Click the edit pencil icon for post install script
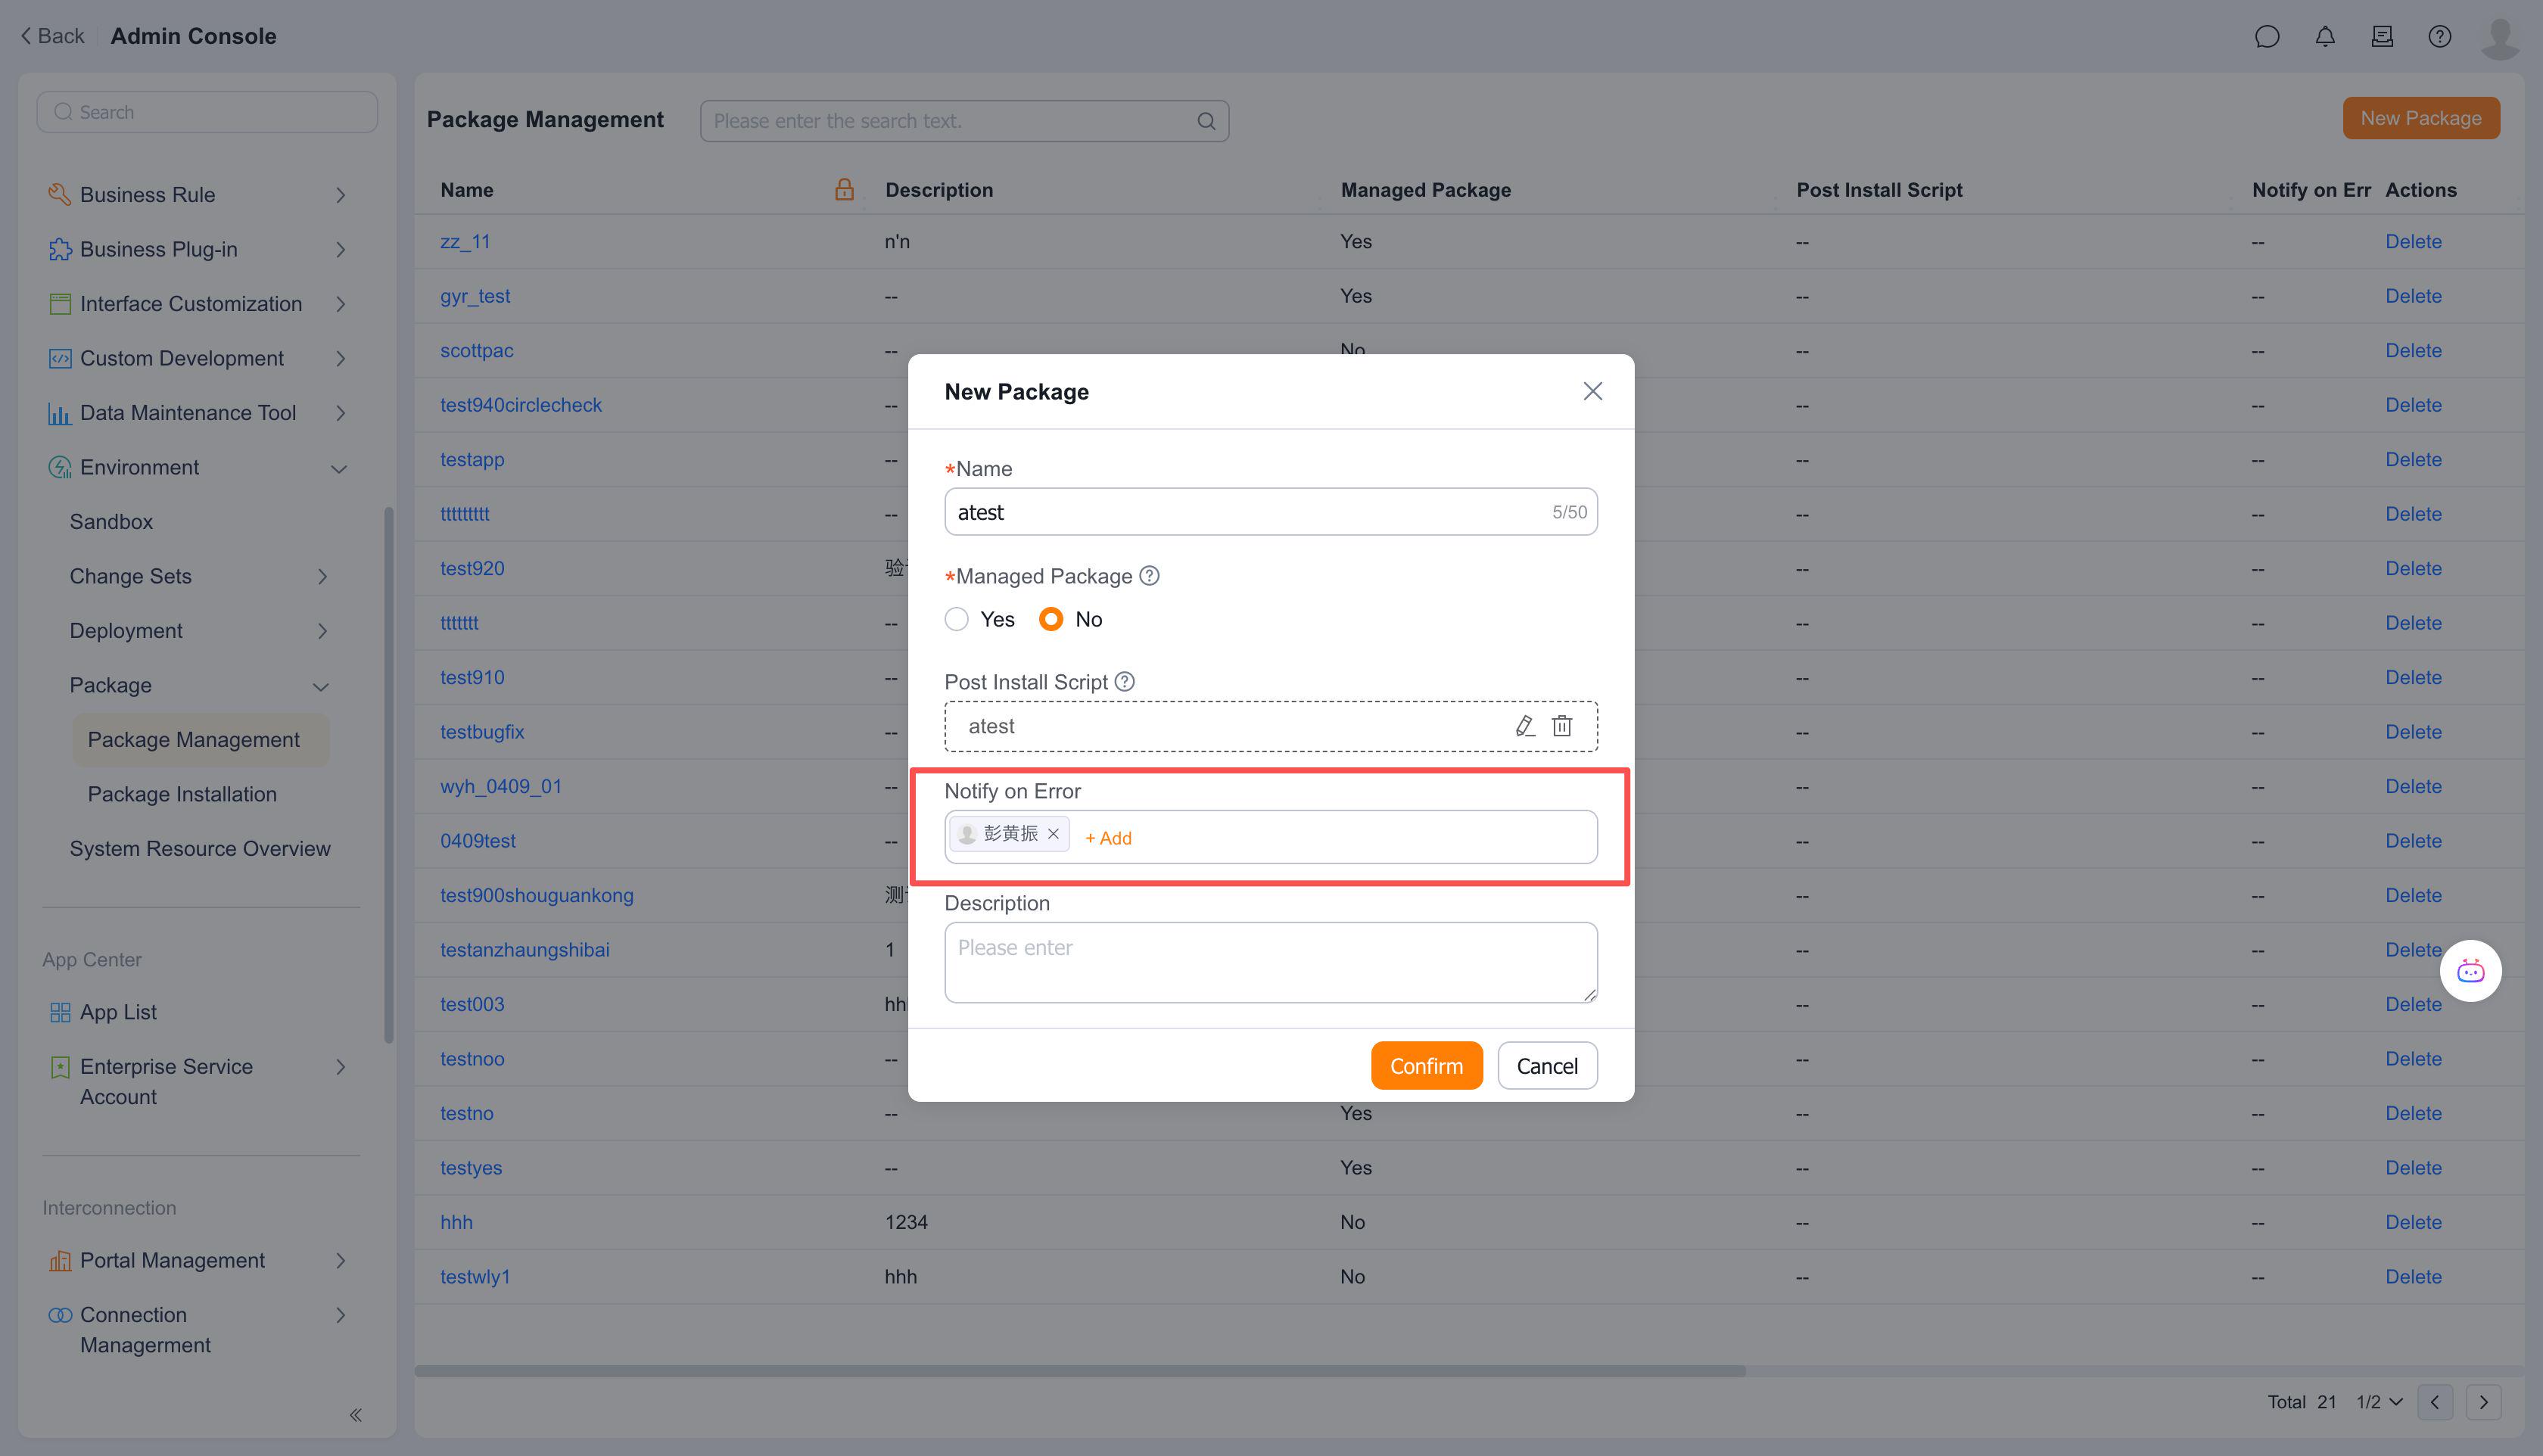 pyautogui.click(x=1524, y=726)
